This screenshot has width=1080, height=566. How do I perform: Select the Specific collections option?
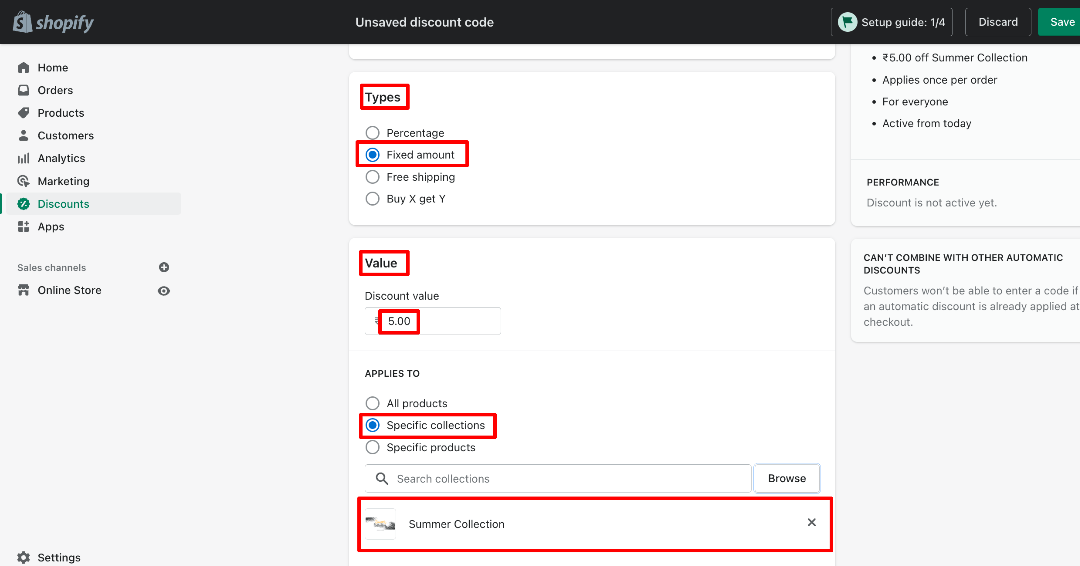(x=373, y=426)
